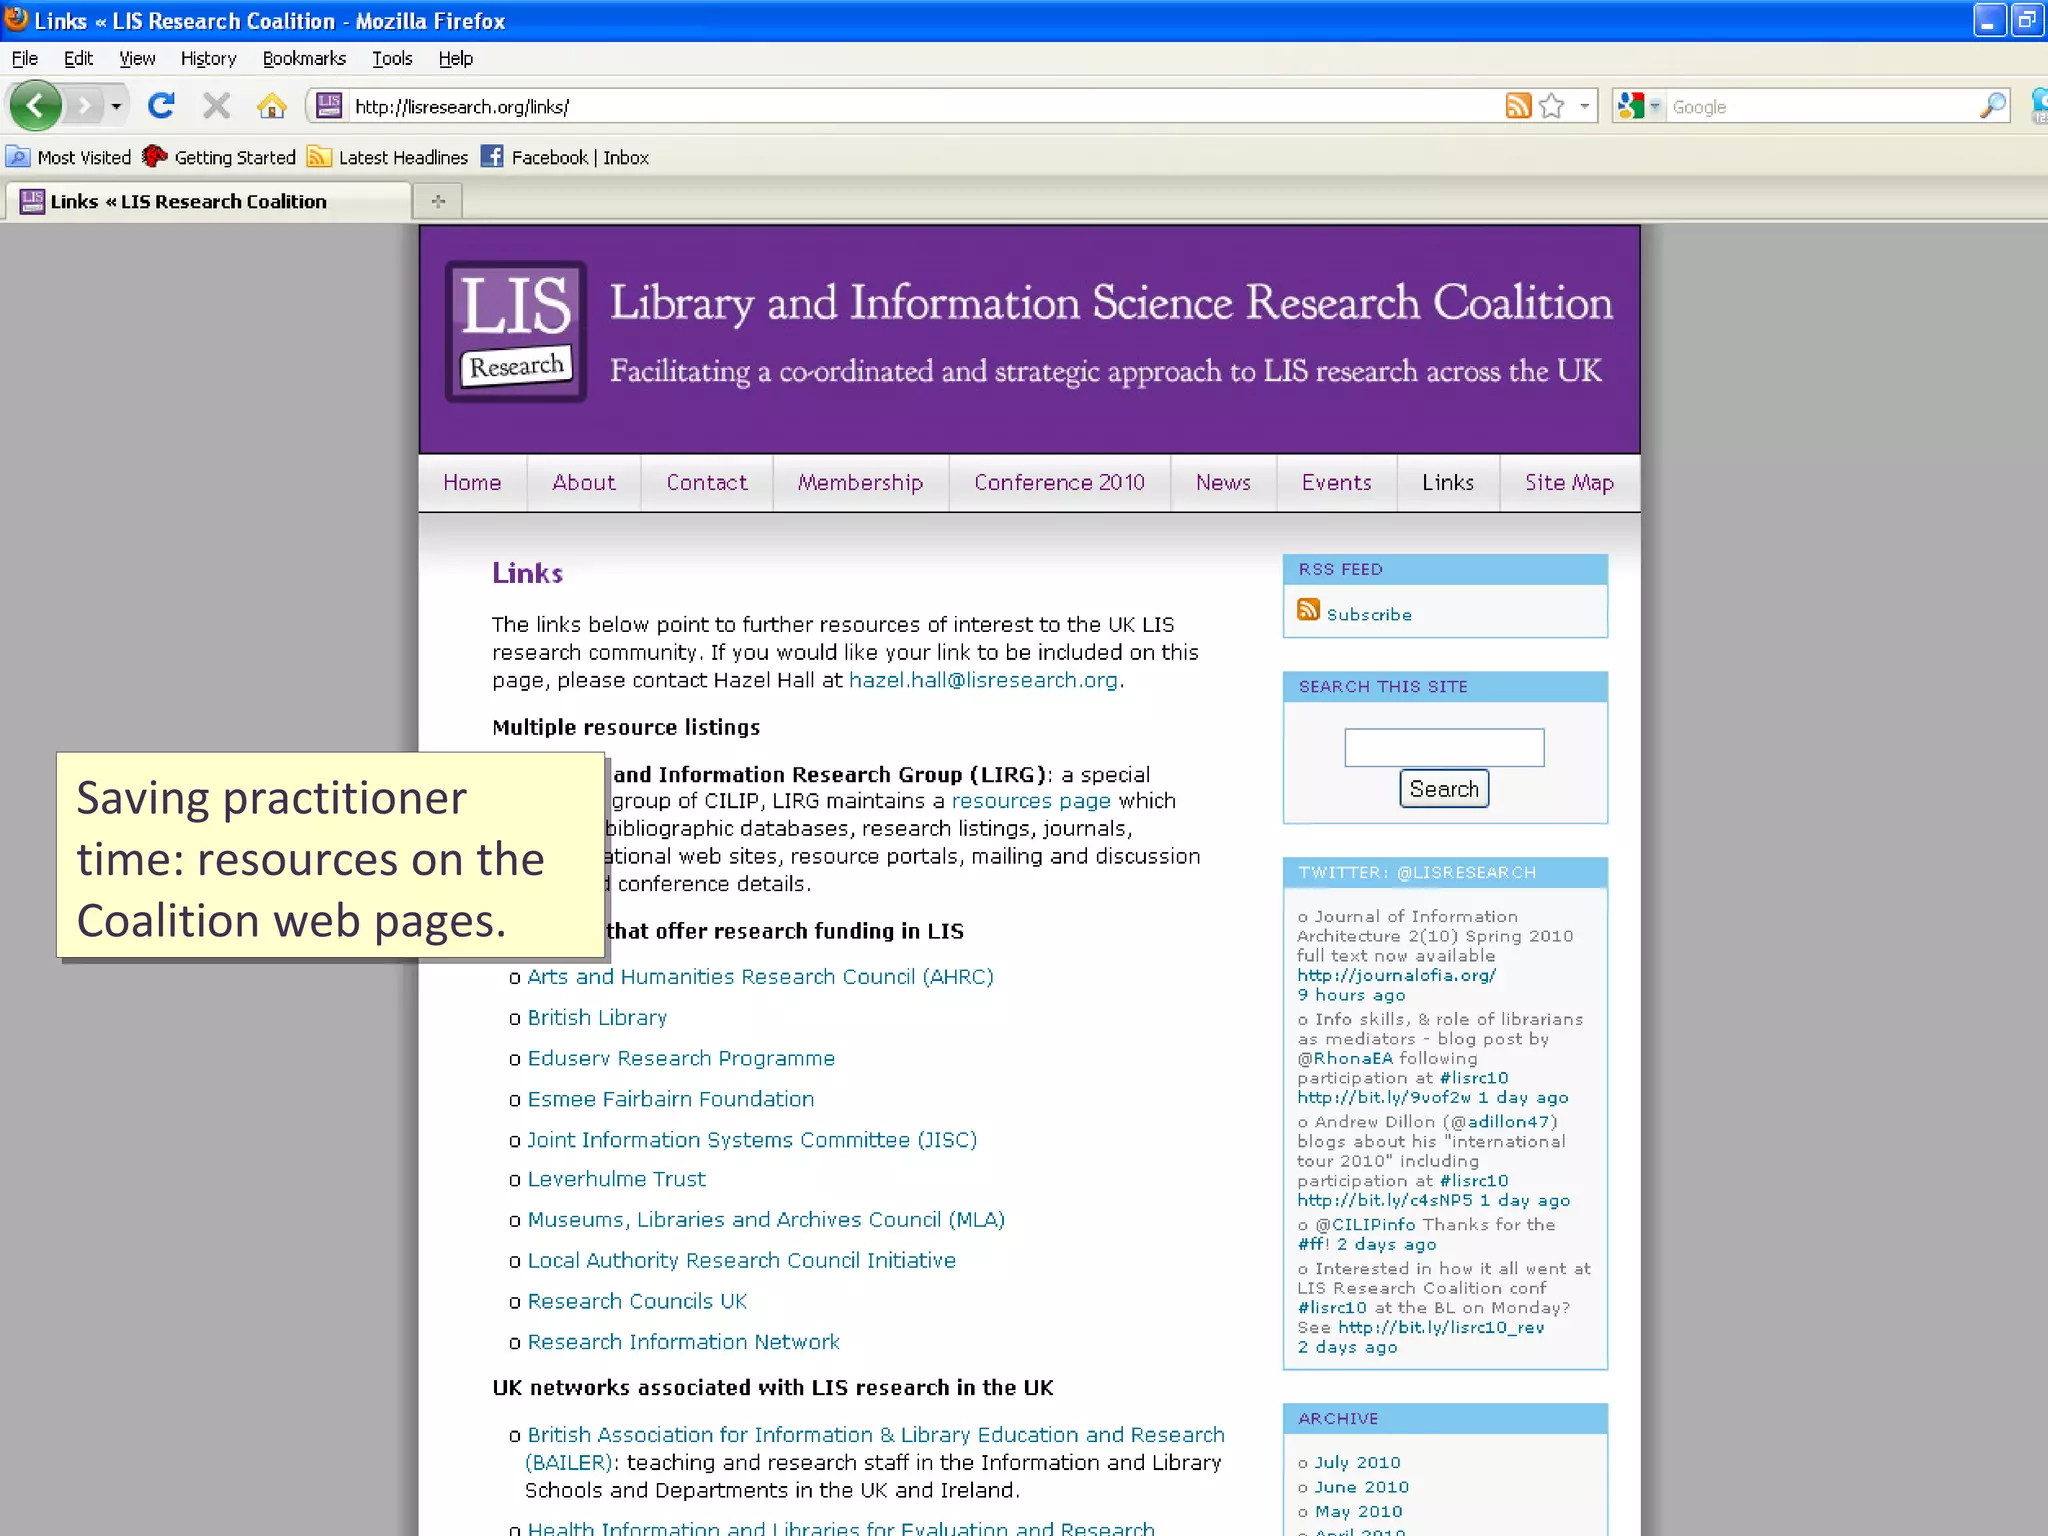Open the Tools menu
This screenshot has width=2048, height=1536.
[392, 58]
